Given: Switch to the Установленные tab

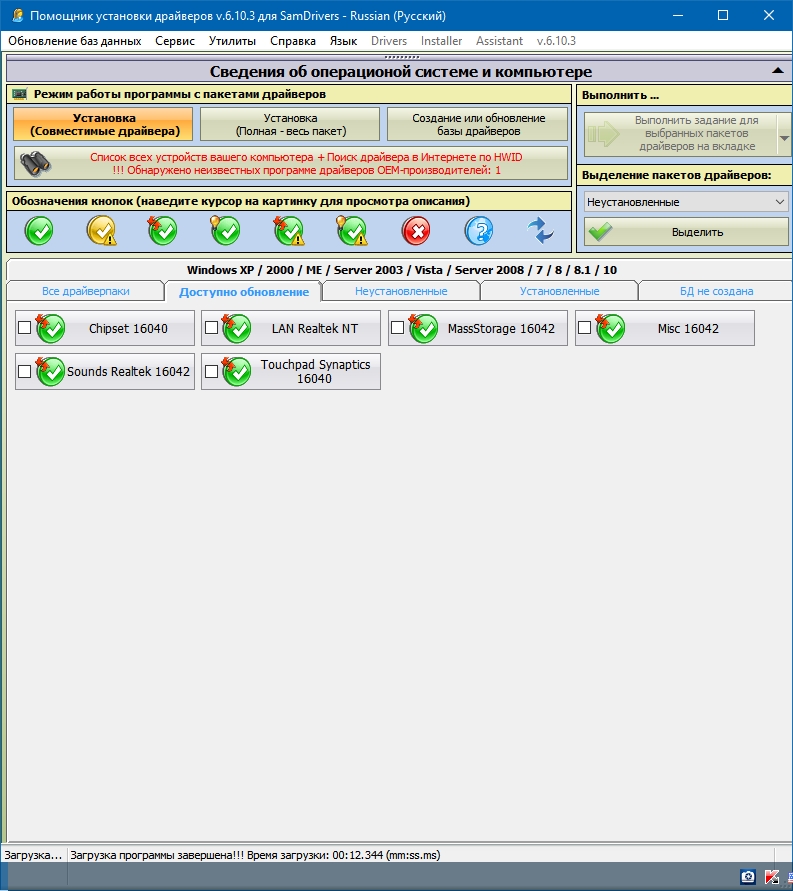Looking at the screenshot, I should [x=559, y=291].
